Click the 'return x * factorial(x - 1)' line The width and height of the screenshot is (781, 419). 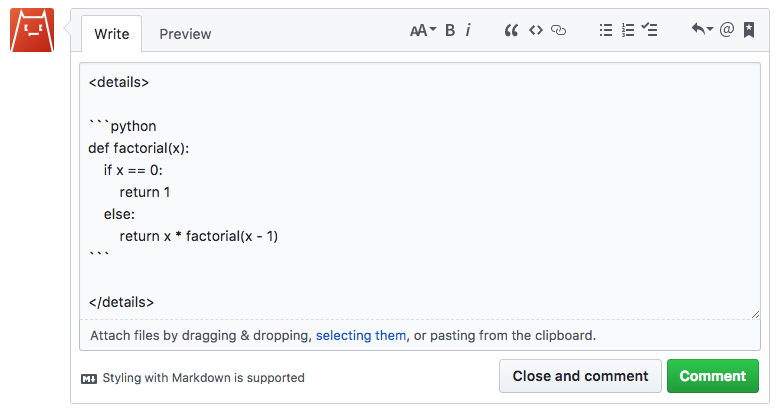[198, 236]
